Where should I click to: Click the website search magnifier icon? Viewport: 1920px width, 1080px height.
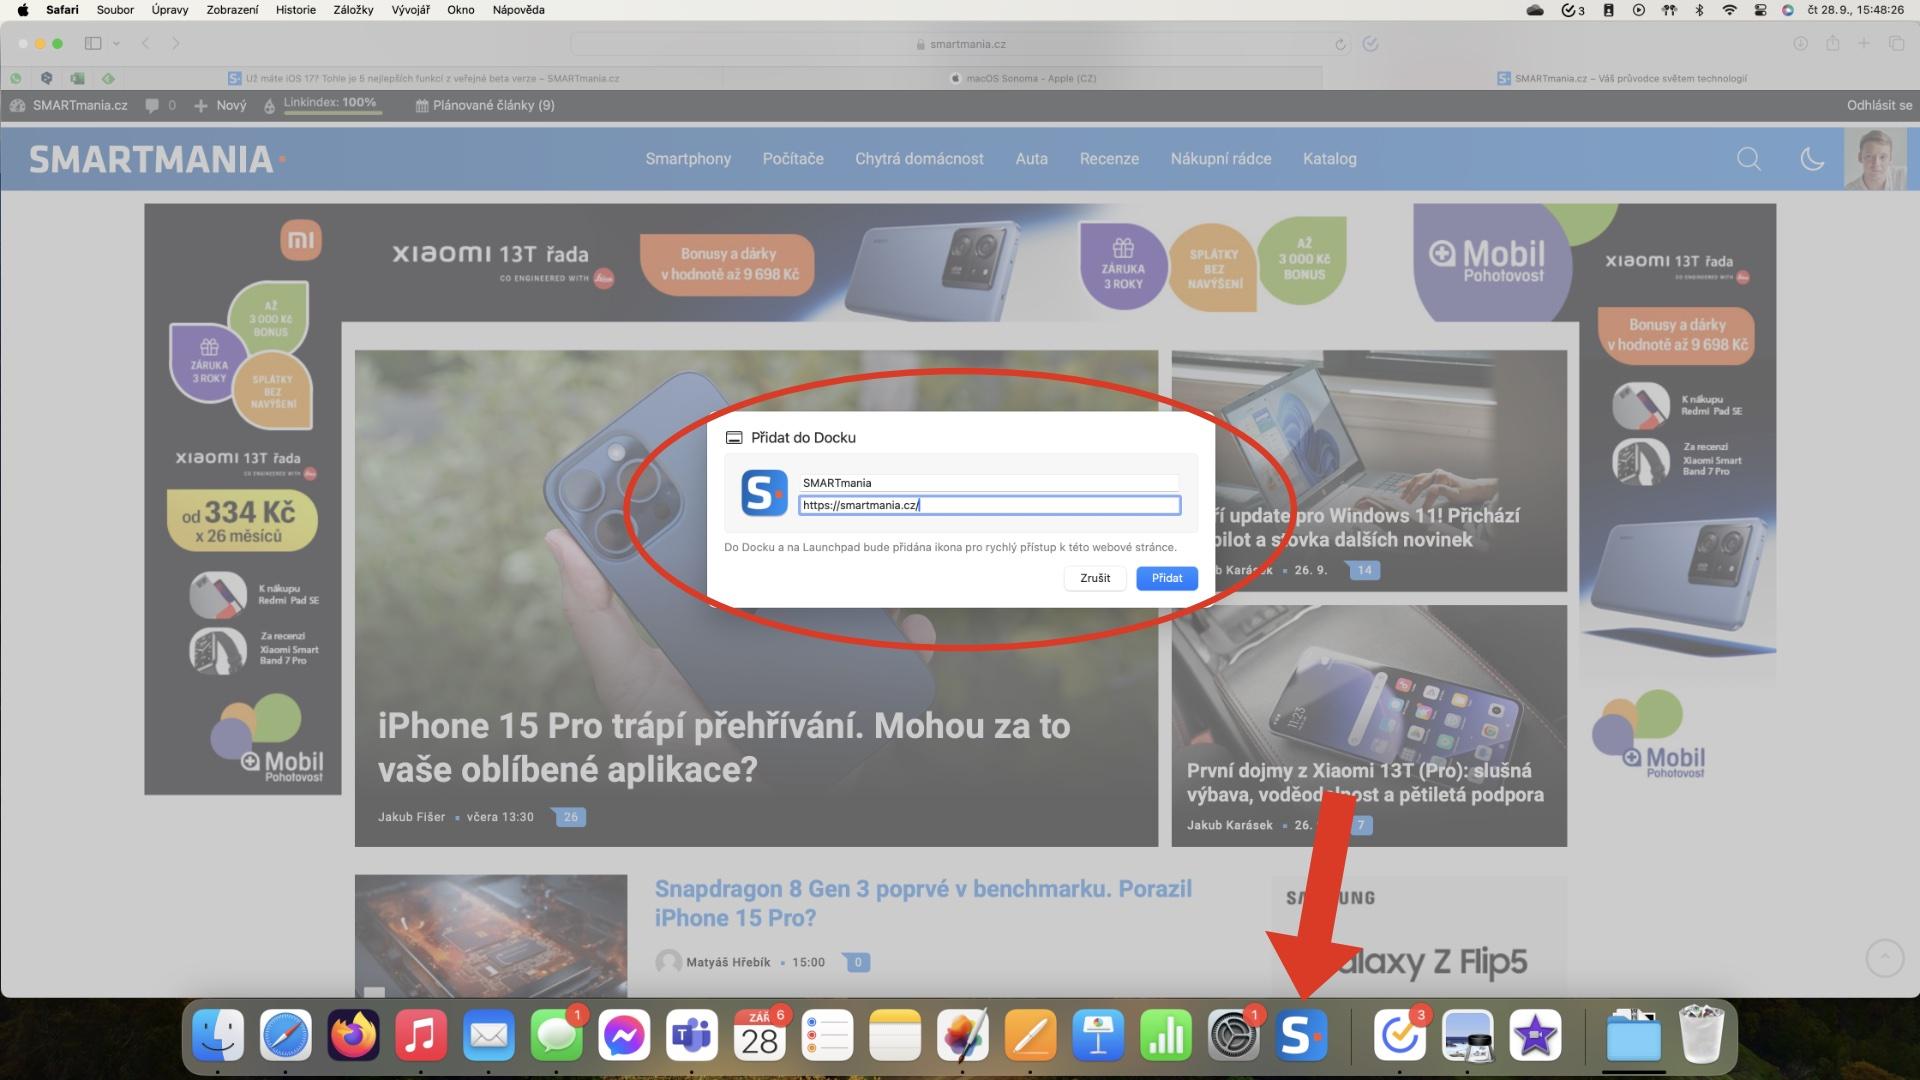[1749, 159]
